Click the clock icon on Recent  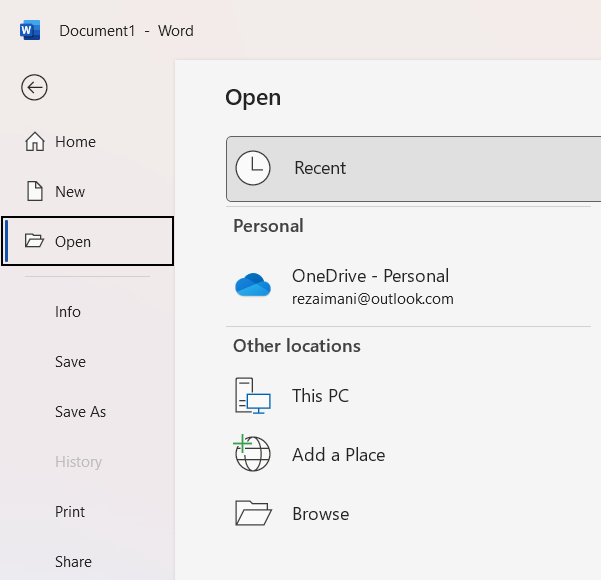[x=253, y=168]
